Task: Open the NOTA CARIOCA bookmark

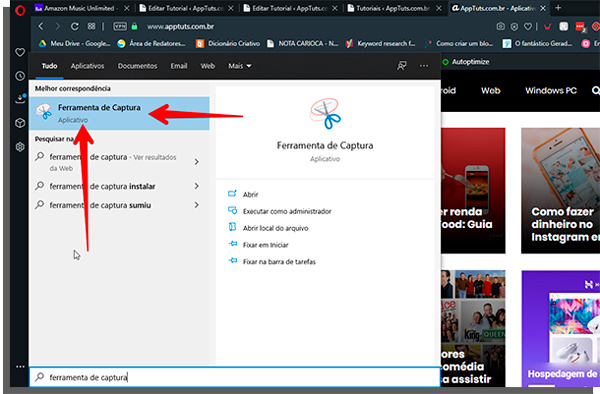Action: click(x=302, y=44)
